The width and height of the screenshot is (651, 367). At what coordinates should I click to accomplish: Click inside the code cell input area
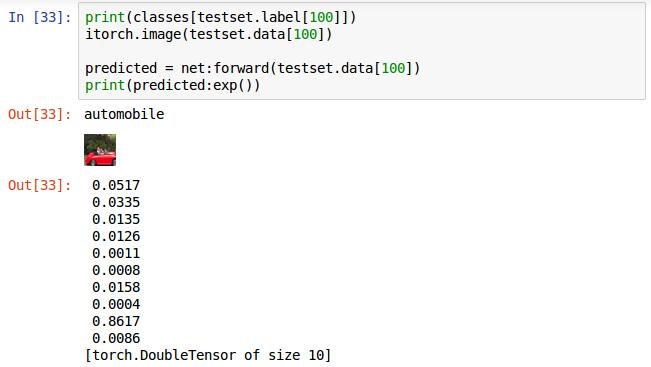362,51
